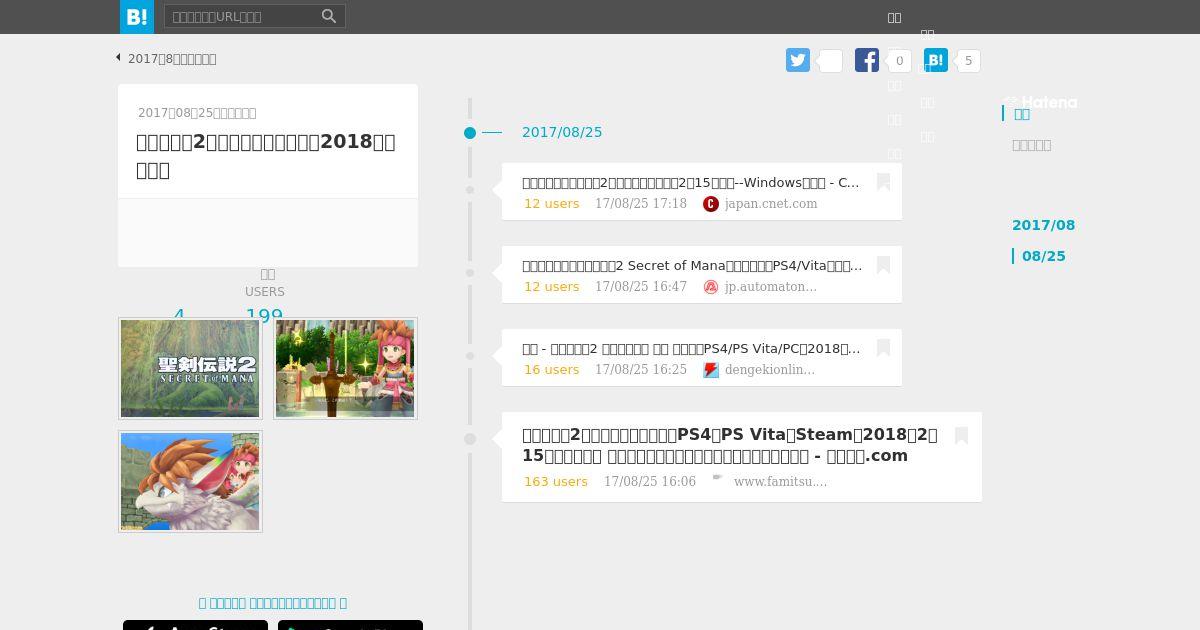Open the flying white dragon thumbnail

(x=190, y=481)
